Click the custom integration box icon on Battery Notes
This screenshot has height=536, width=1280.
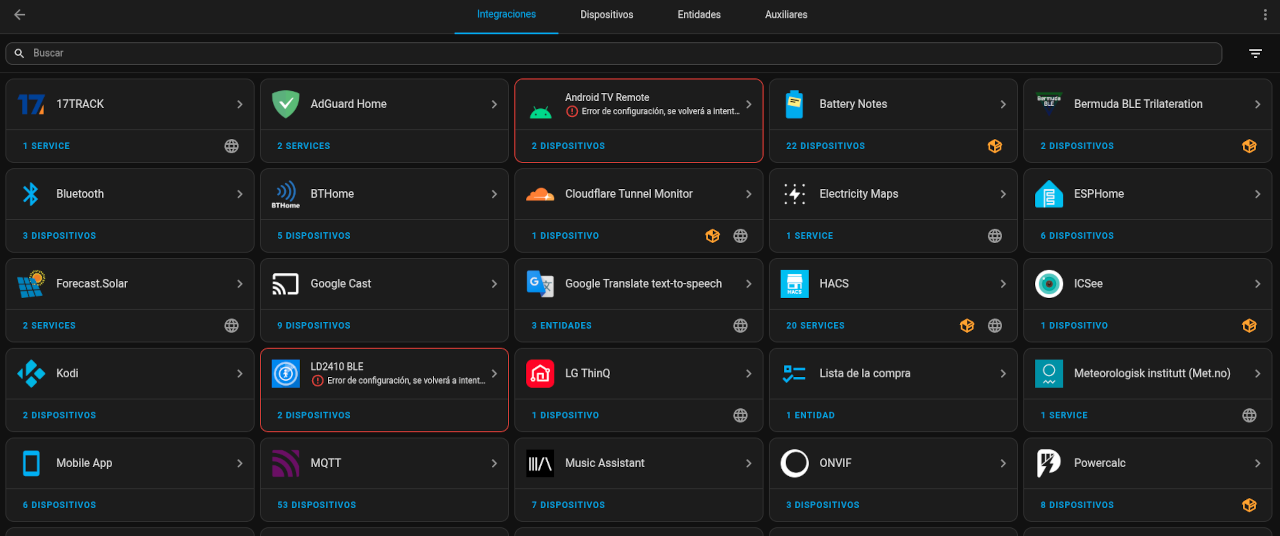click(995, 146)
